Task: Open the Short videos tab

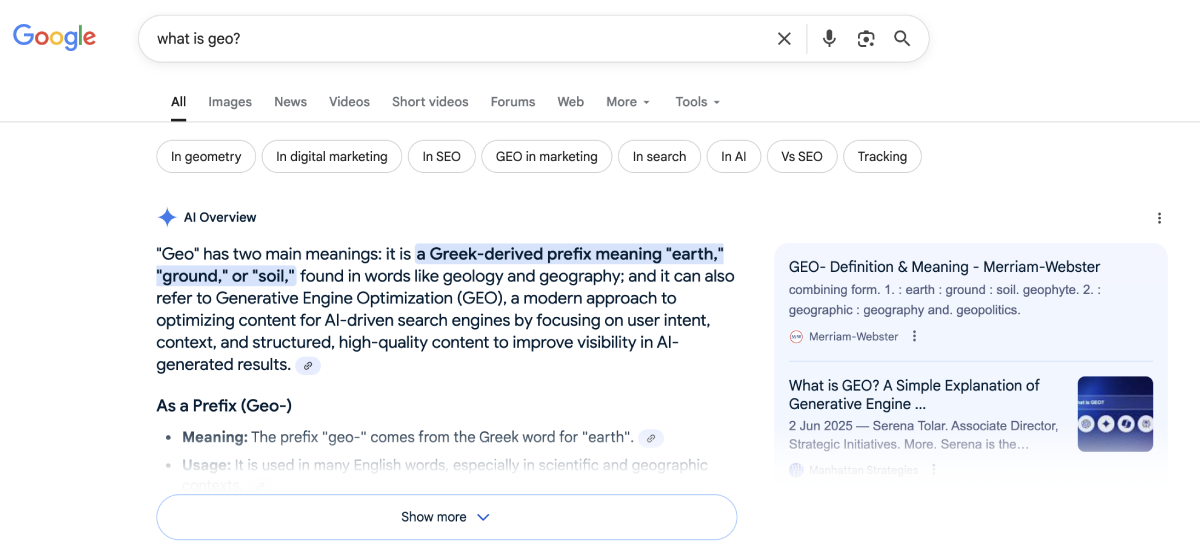Action: tap(430, 102)
